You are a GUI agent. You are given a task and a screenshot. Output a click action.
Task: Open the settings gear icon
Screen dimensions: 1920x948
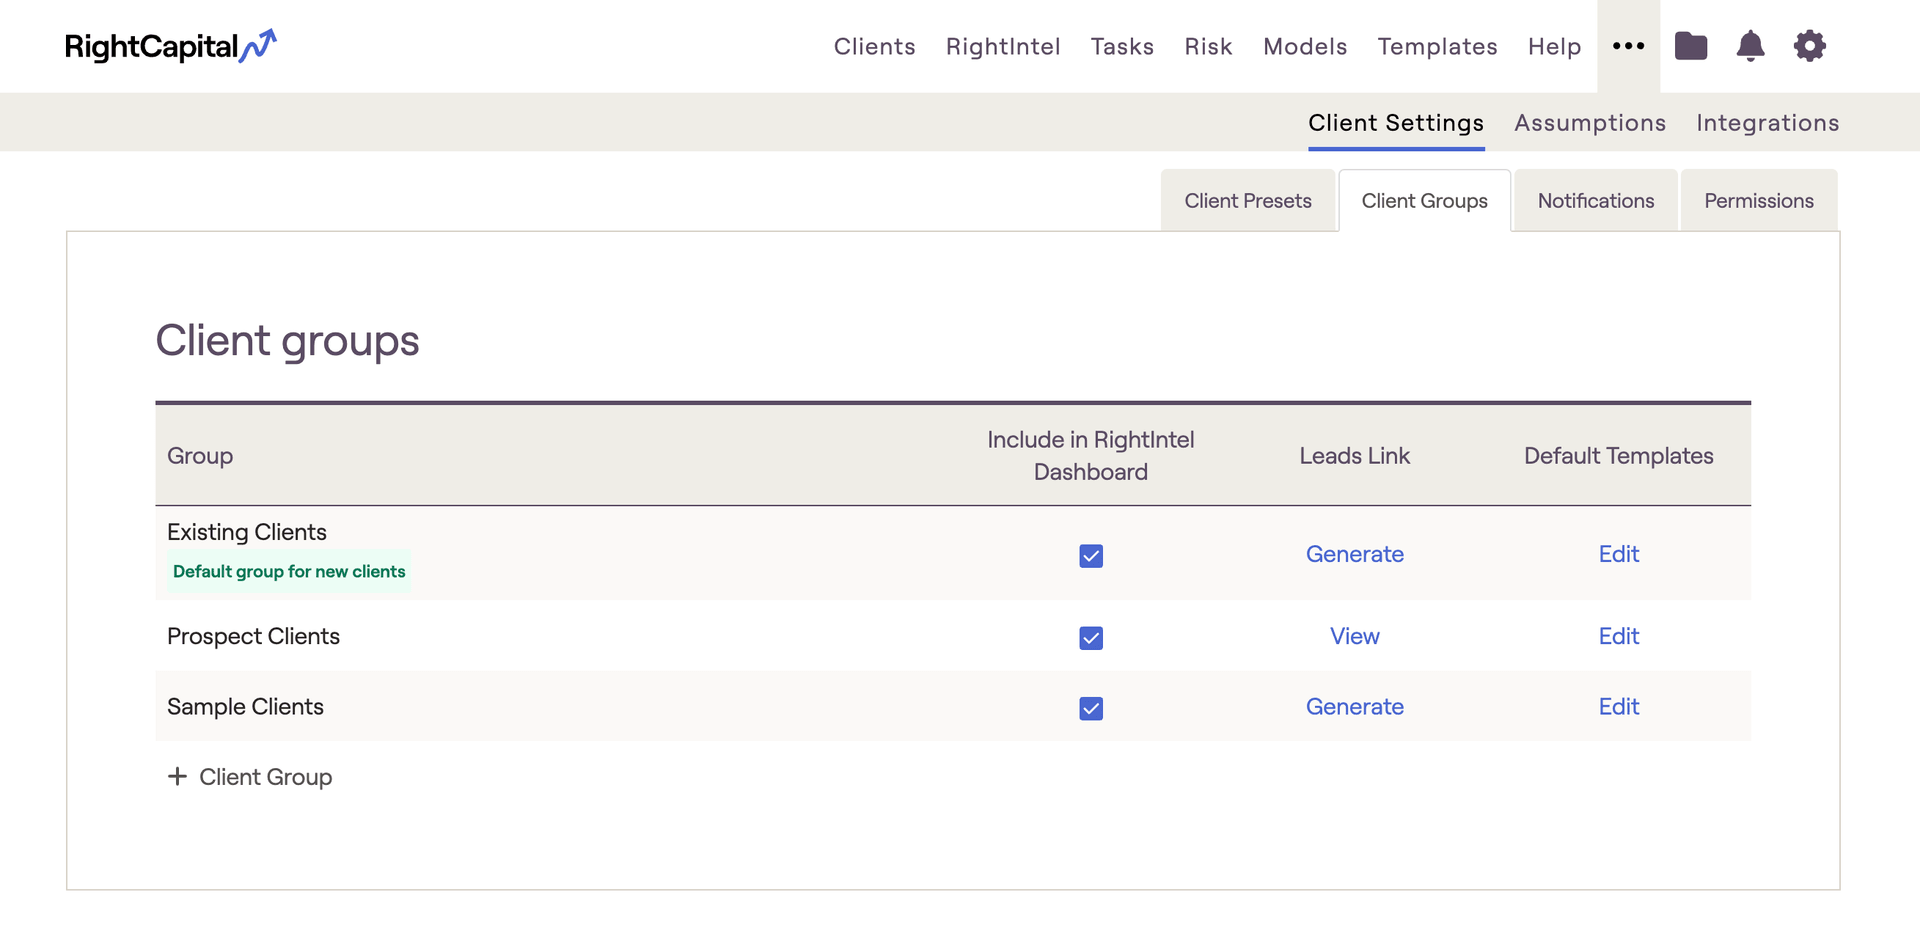pos(1809,46)
